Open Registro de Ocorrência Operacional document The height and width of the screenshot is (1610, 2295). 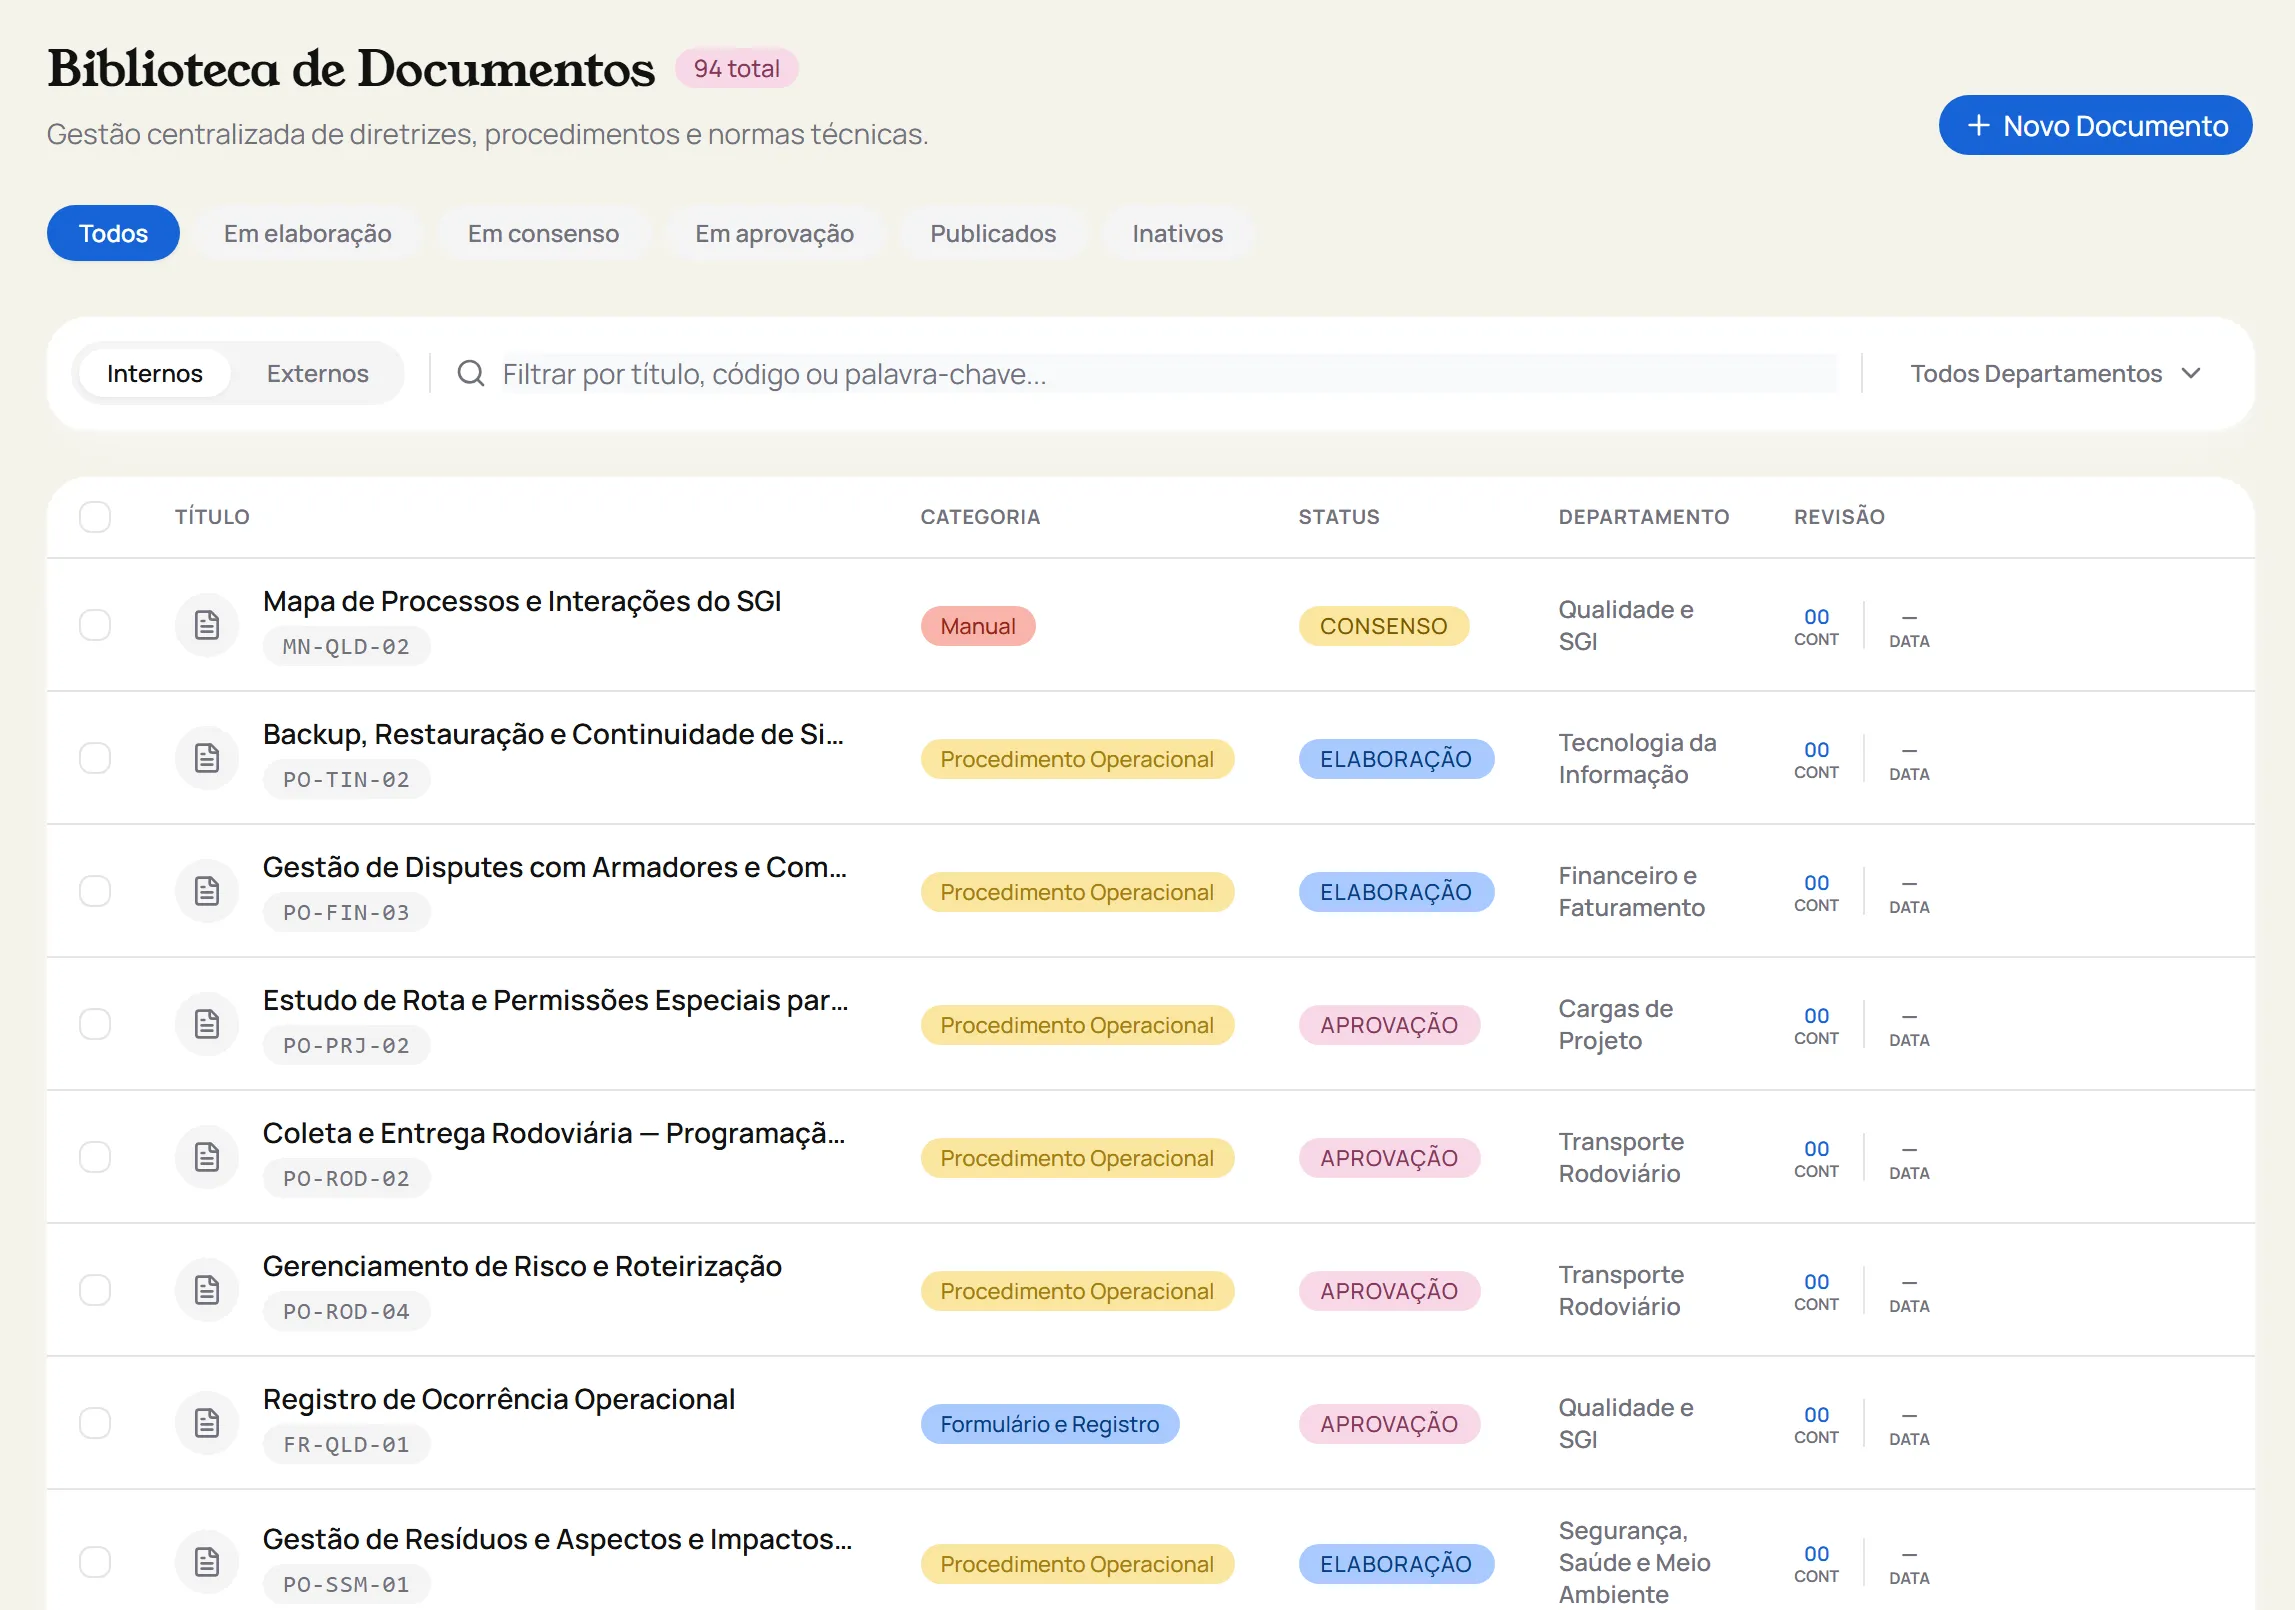pyautogui.click(x=498, y=1399)
